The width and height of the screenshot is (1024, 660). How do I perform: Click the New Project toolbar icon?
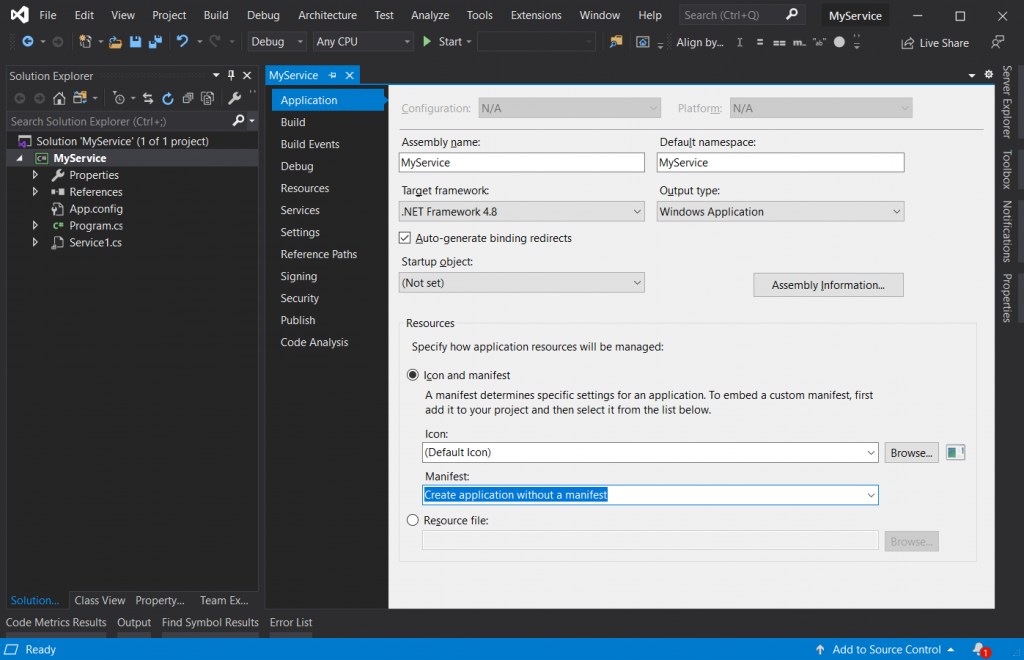point(85,42)
